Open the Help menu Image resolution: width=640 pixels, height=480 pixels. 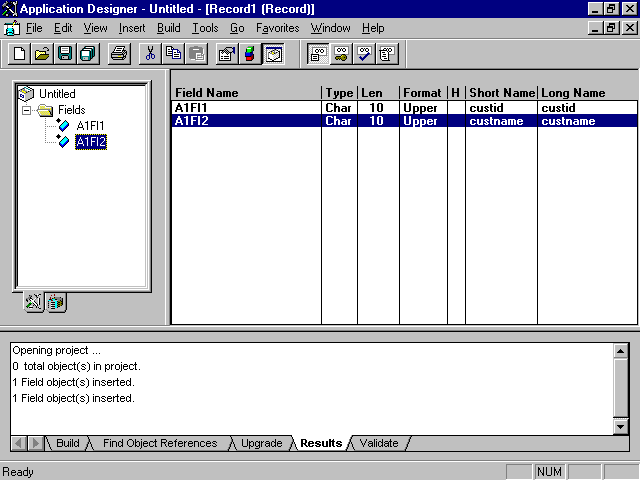(373, 28)
